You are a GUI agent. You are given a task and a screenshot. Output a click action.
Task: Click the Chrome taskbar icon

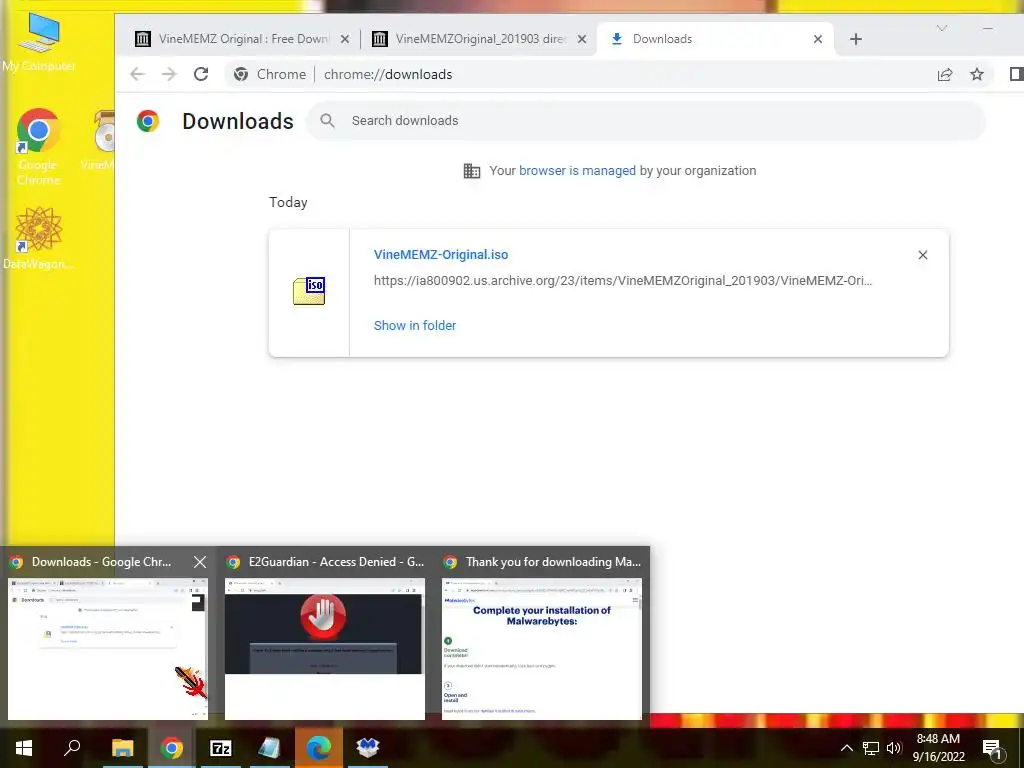click(x=172, y=748)
